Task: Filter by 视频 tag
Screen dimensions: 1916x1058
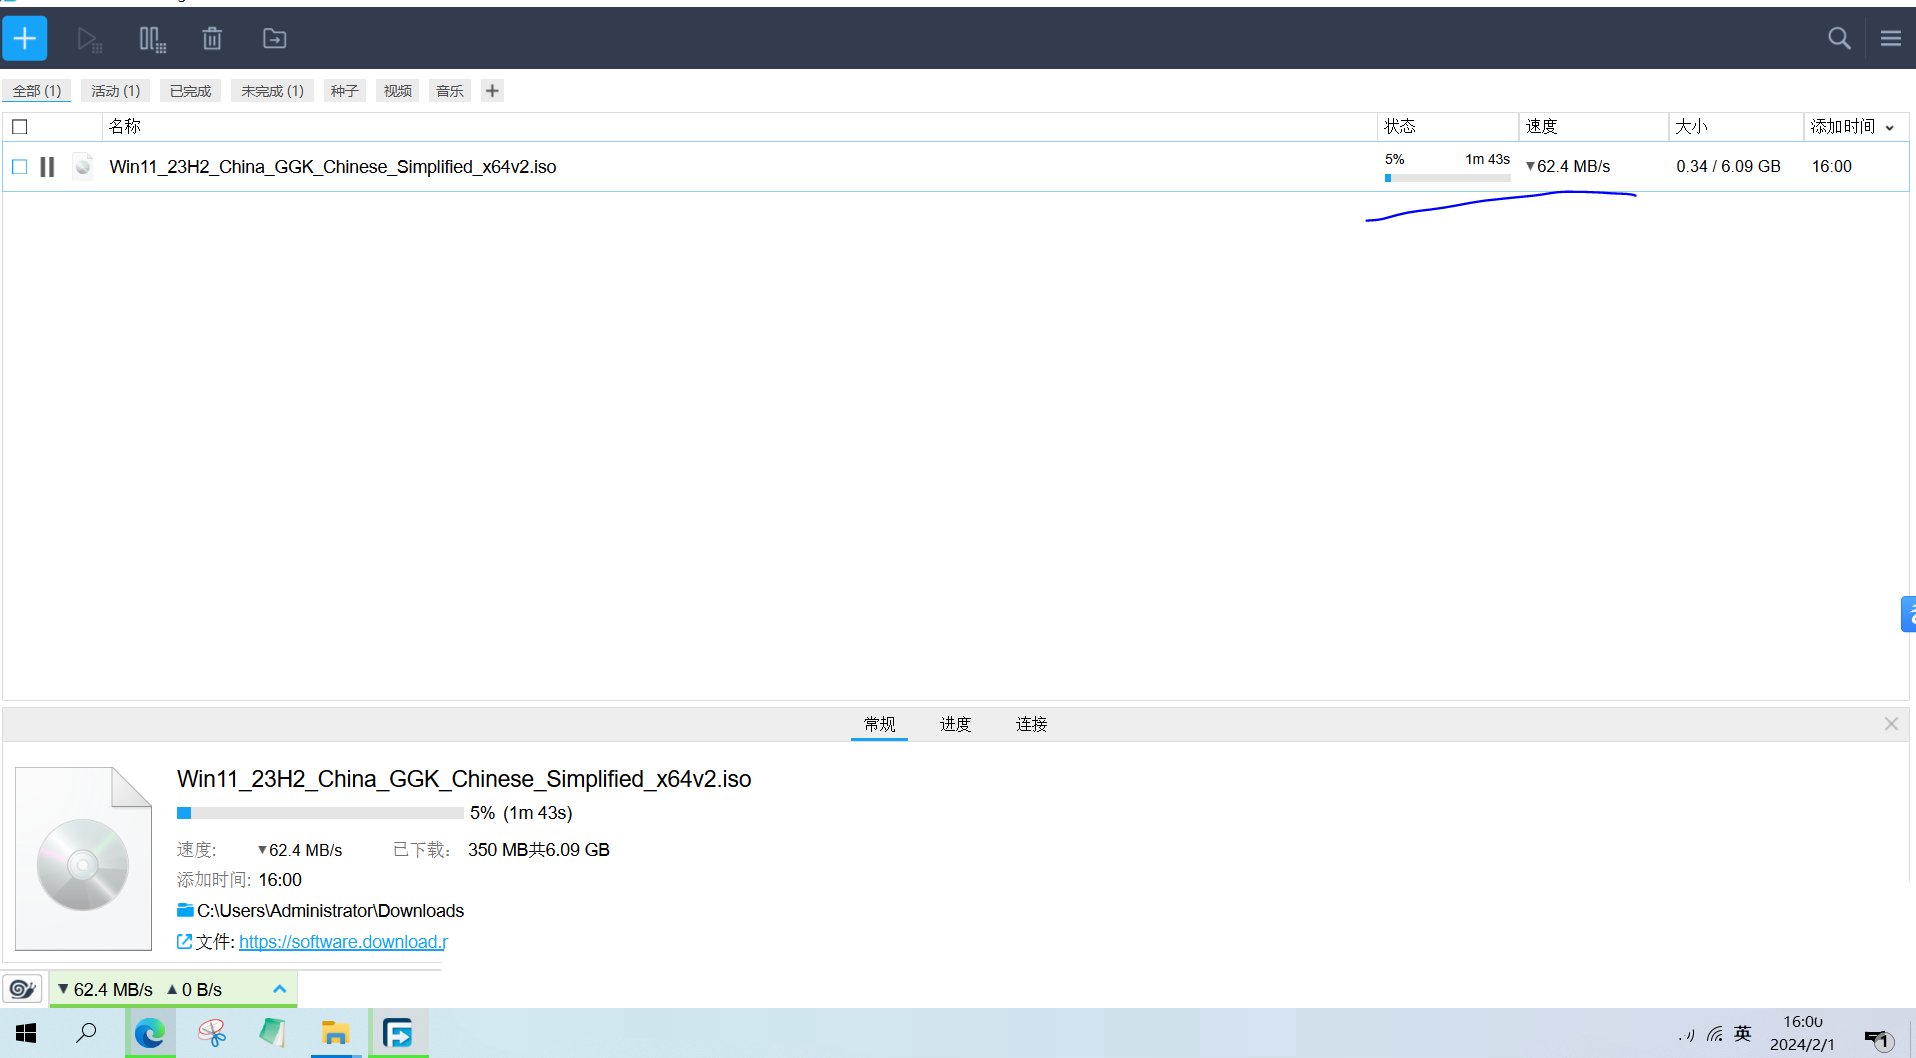Action: 398,91
